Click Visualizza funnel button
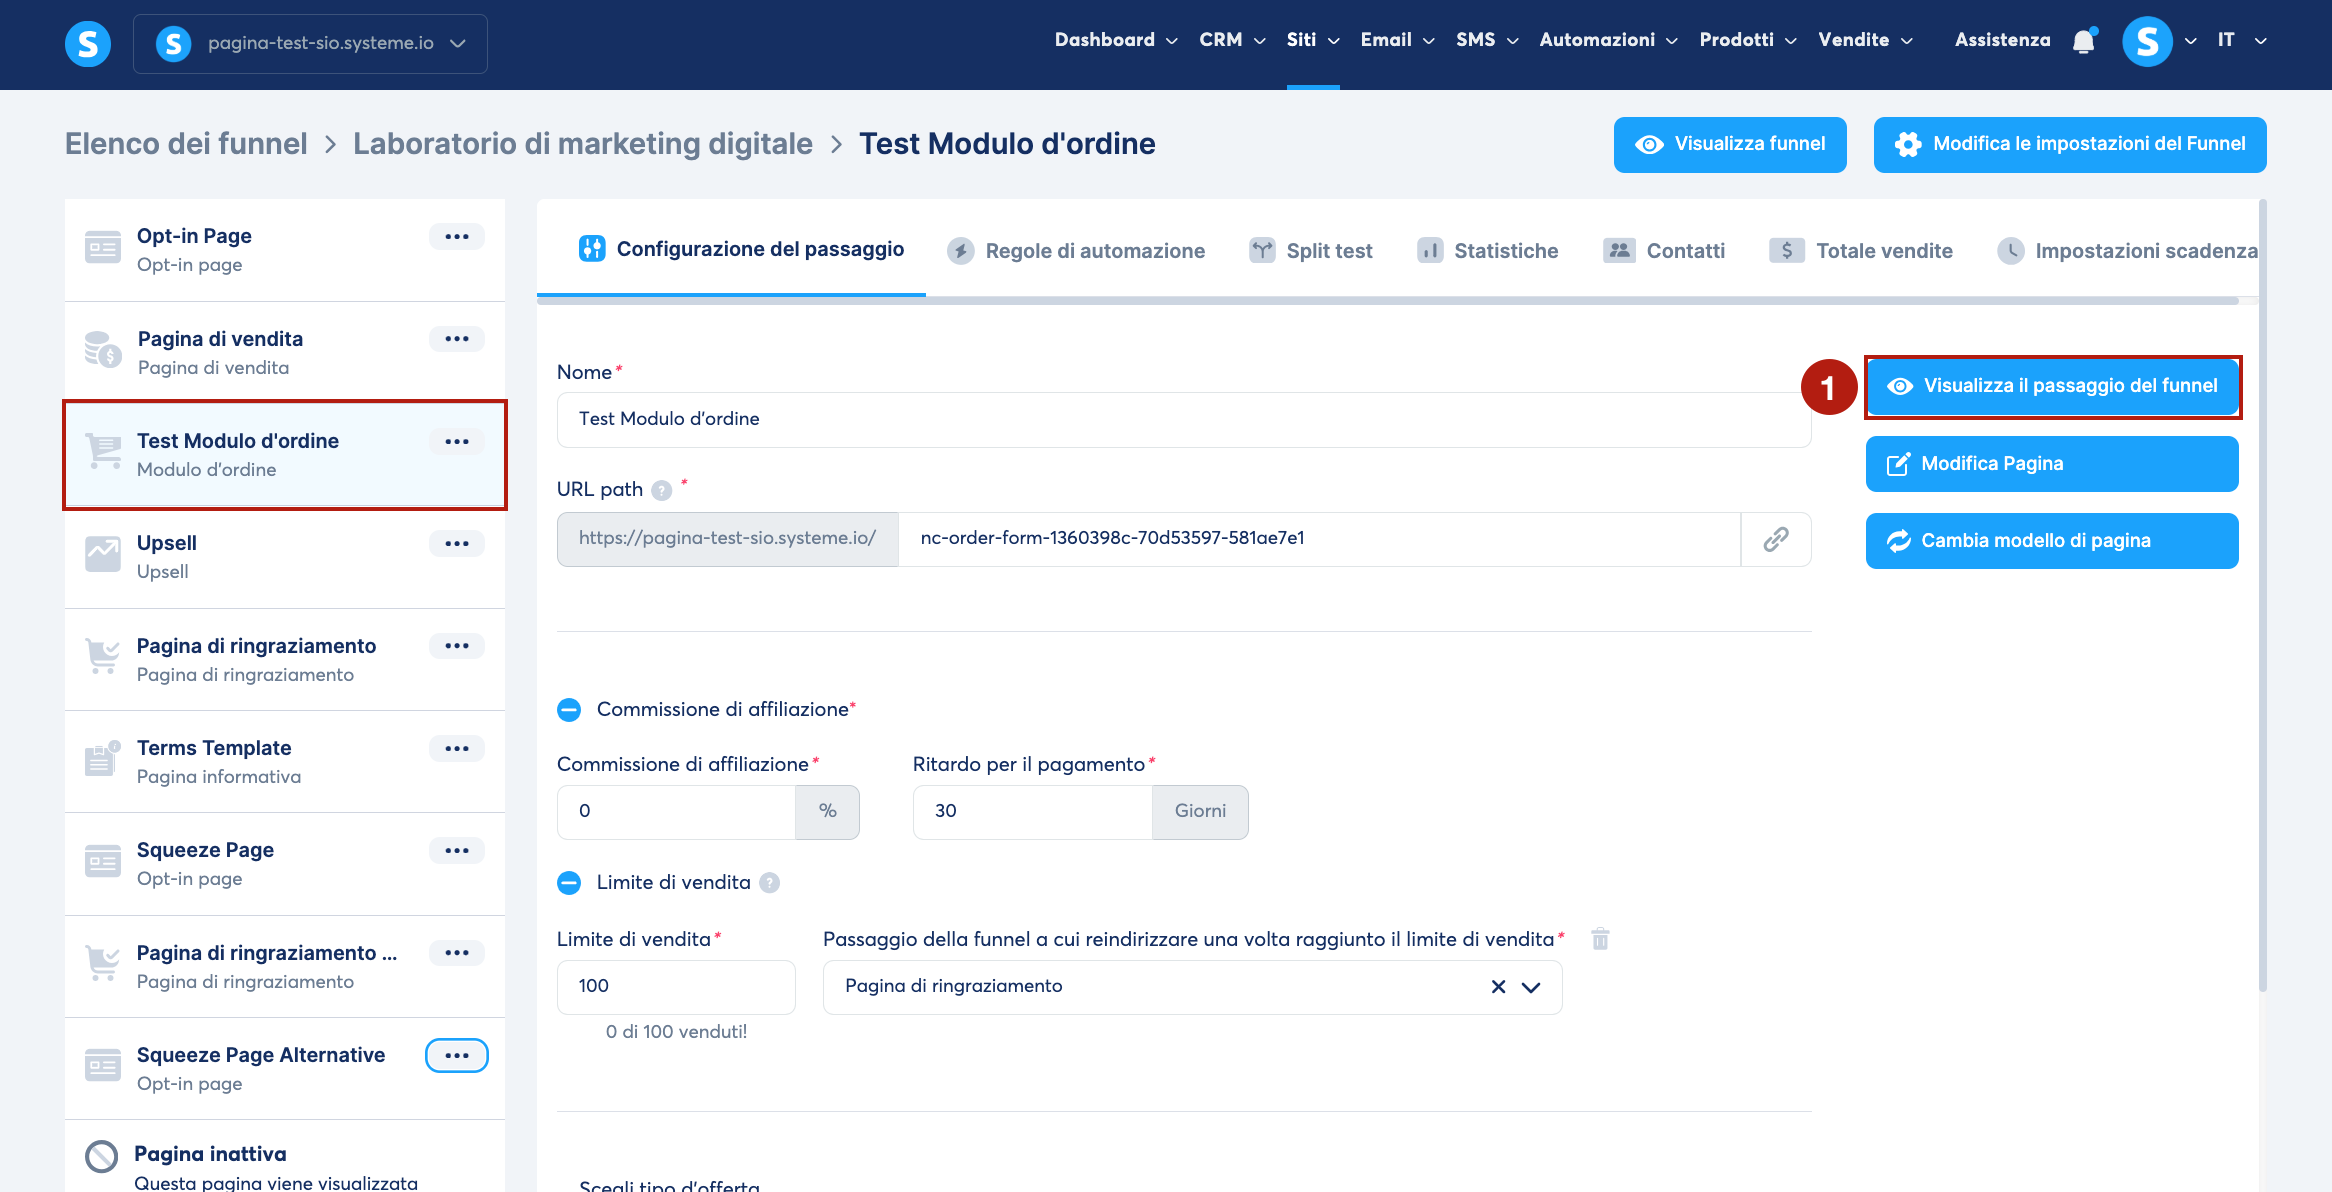This screenshot has width=2332, height=1192. (x=1730, y=145)
